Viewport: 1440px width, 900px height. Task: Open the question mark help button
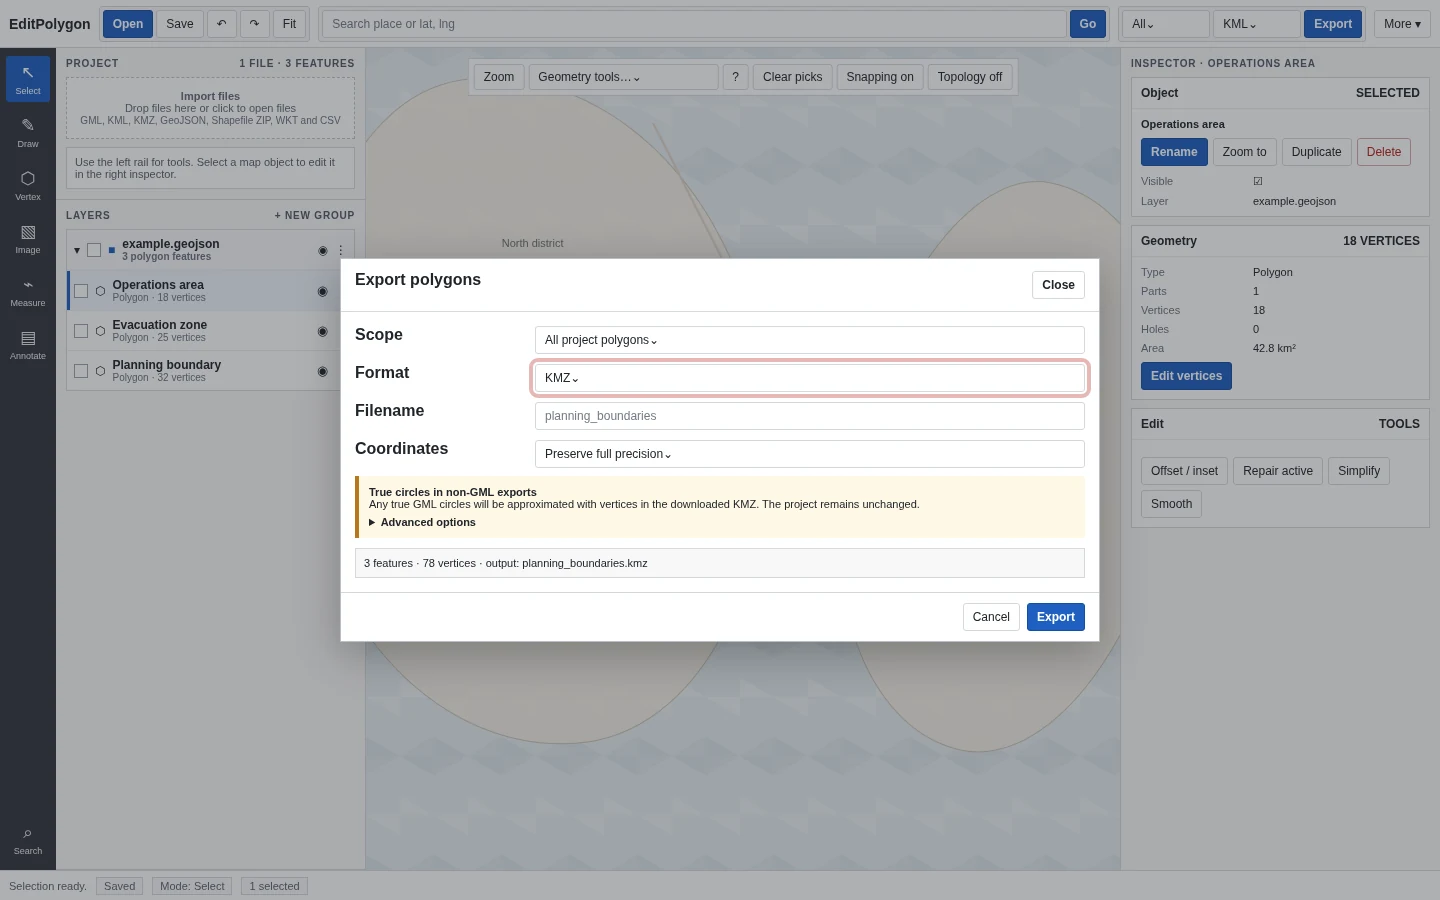735,77
